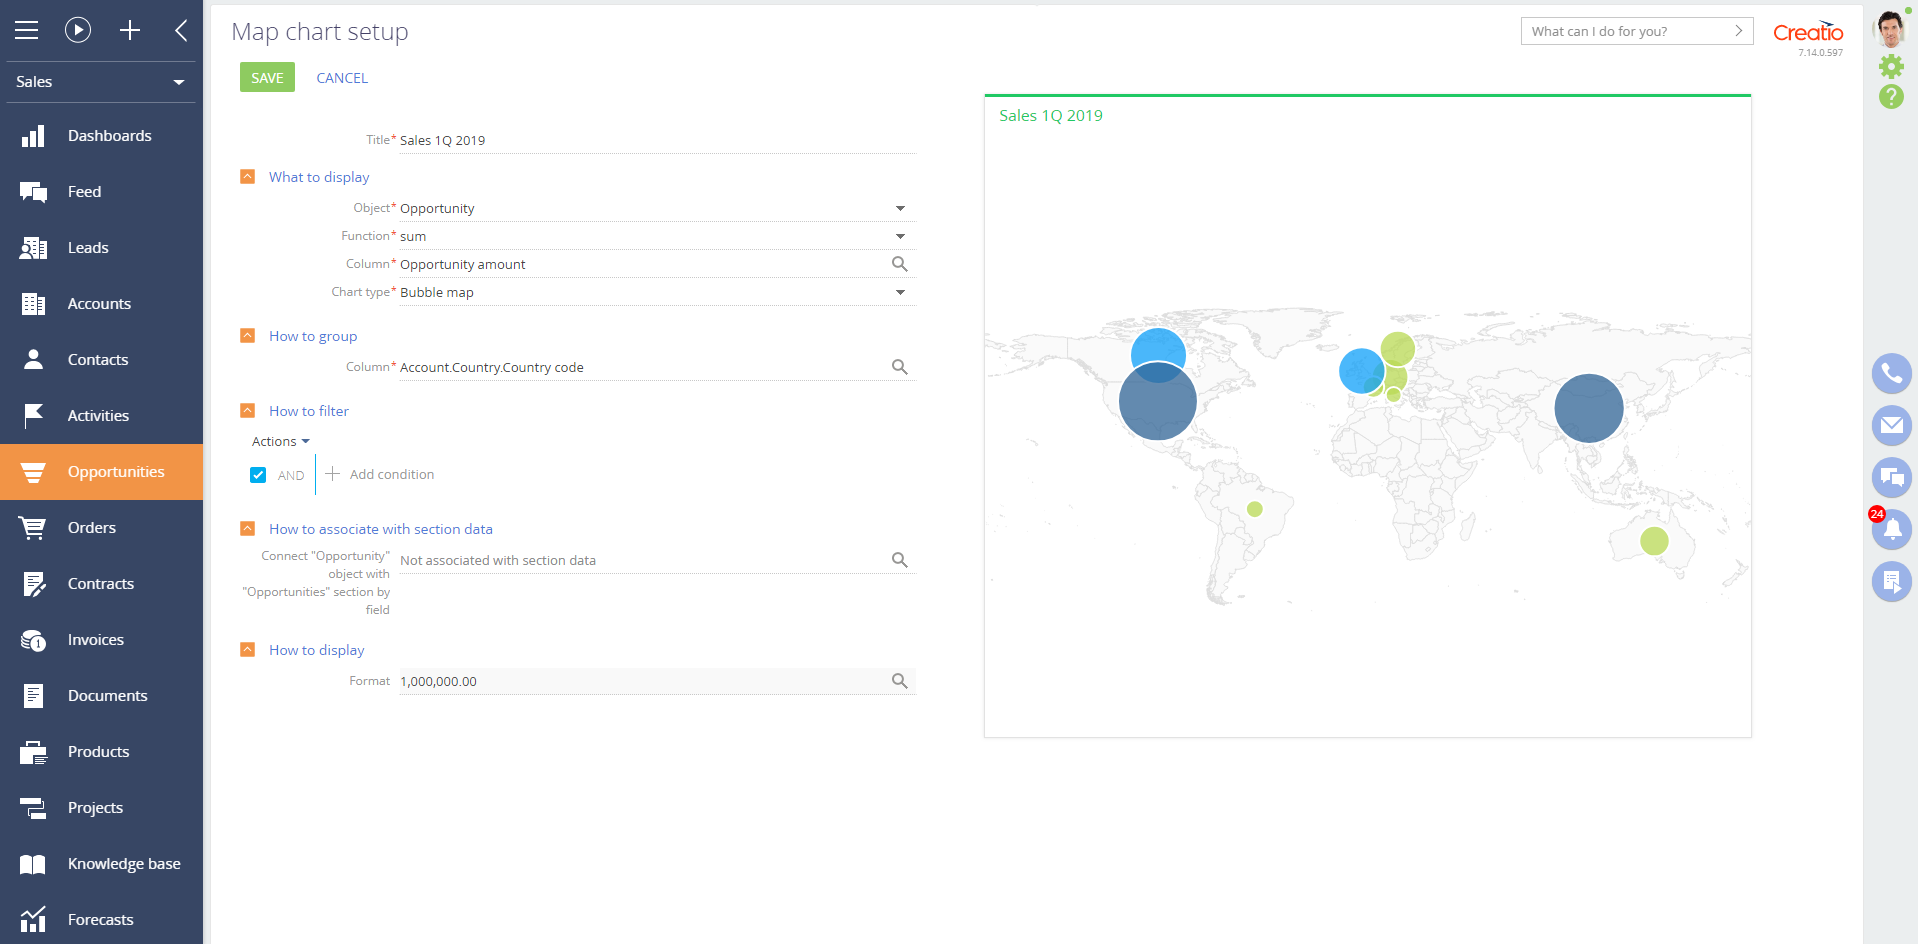The image size is (1918, 944).
Task: Collapse the How to filter section
Action: [248, 411]
